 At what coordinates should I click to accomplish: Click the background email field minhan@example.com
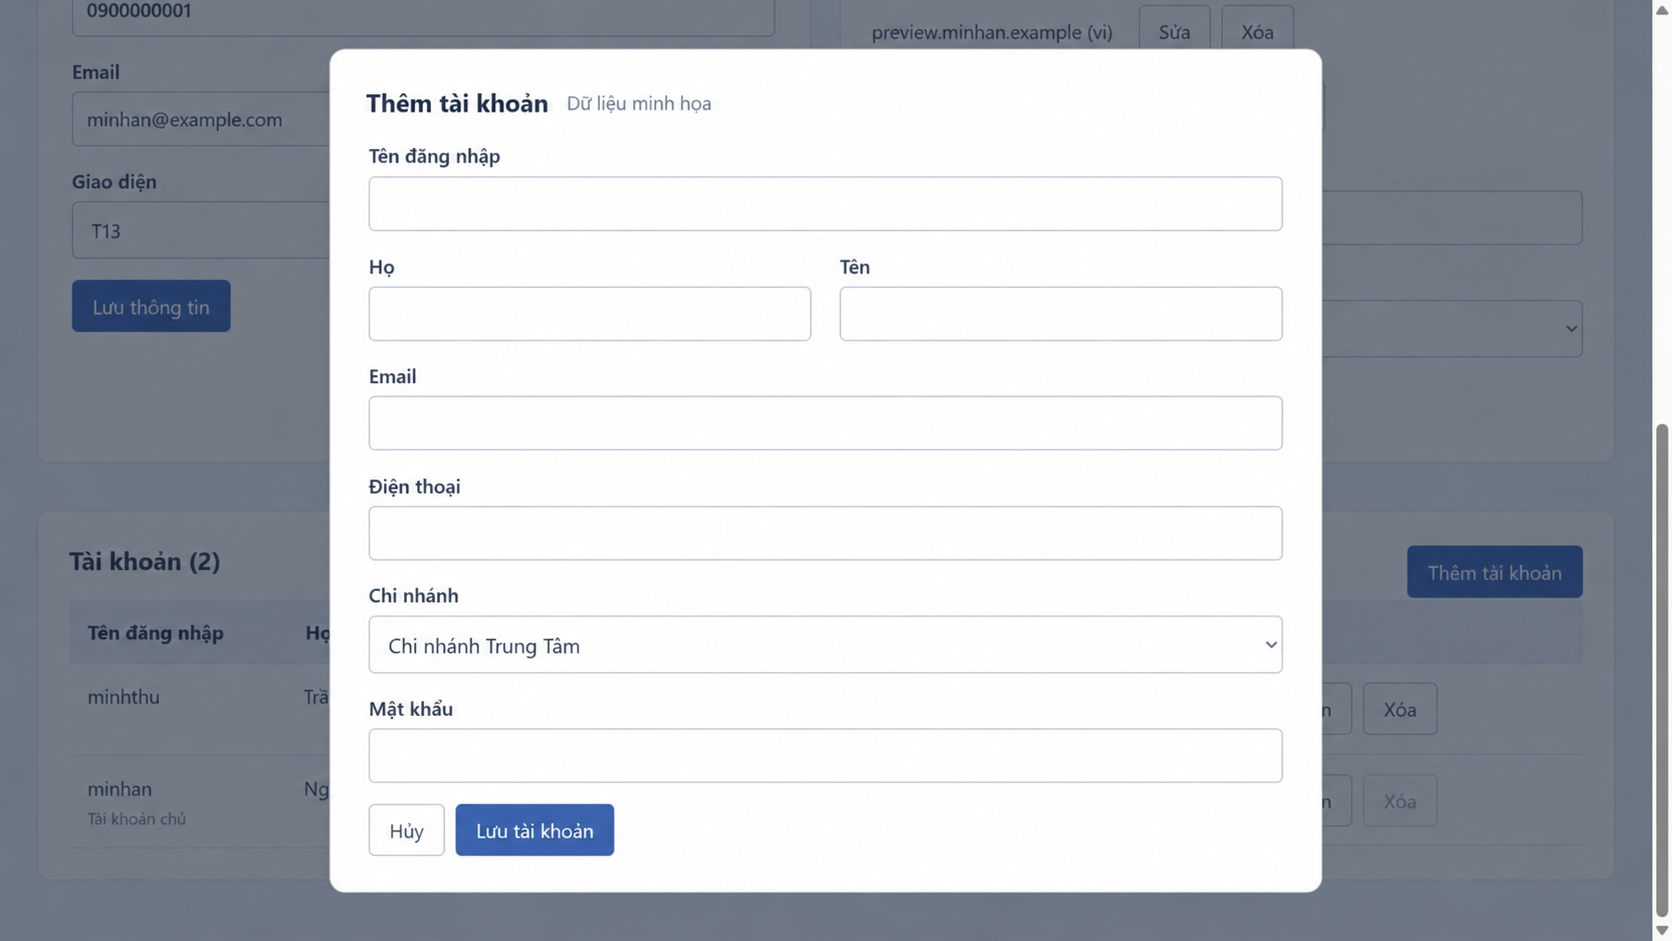(201, 119)
